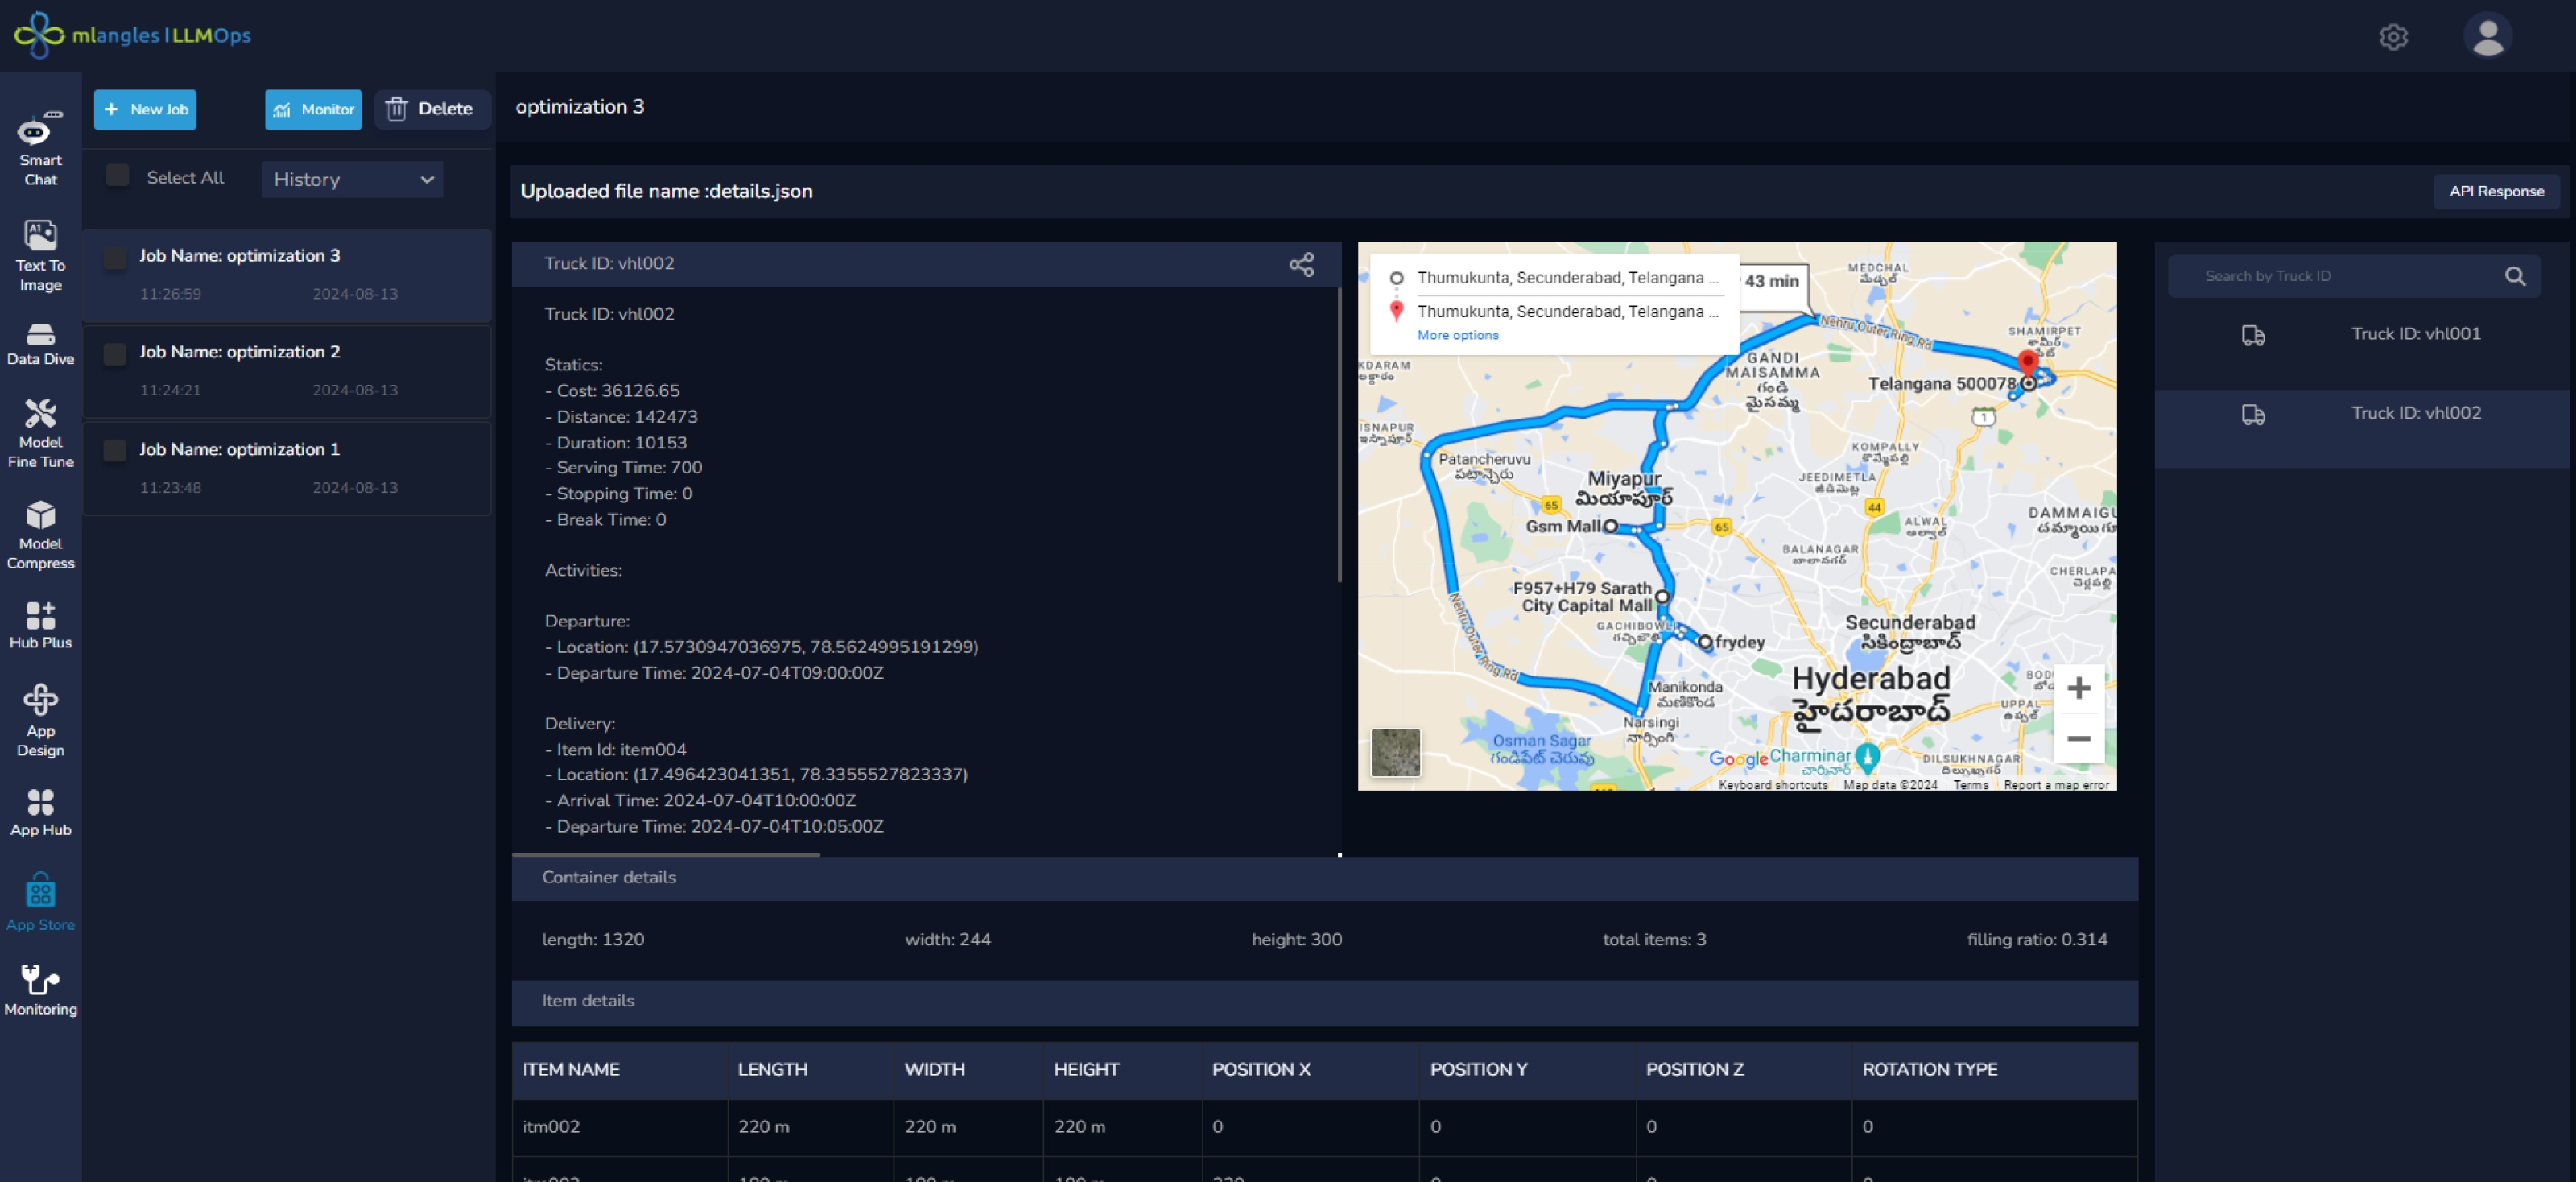This screenshot has width=2576, height=1182.
Task: Check the optimization 2 job checkbox
Action: click(x=115, y=354)
